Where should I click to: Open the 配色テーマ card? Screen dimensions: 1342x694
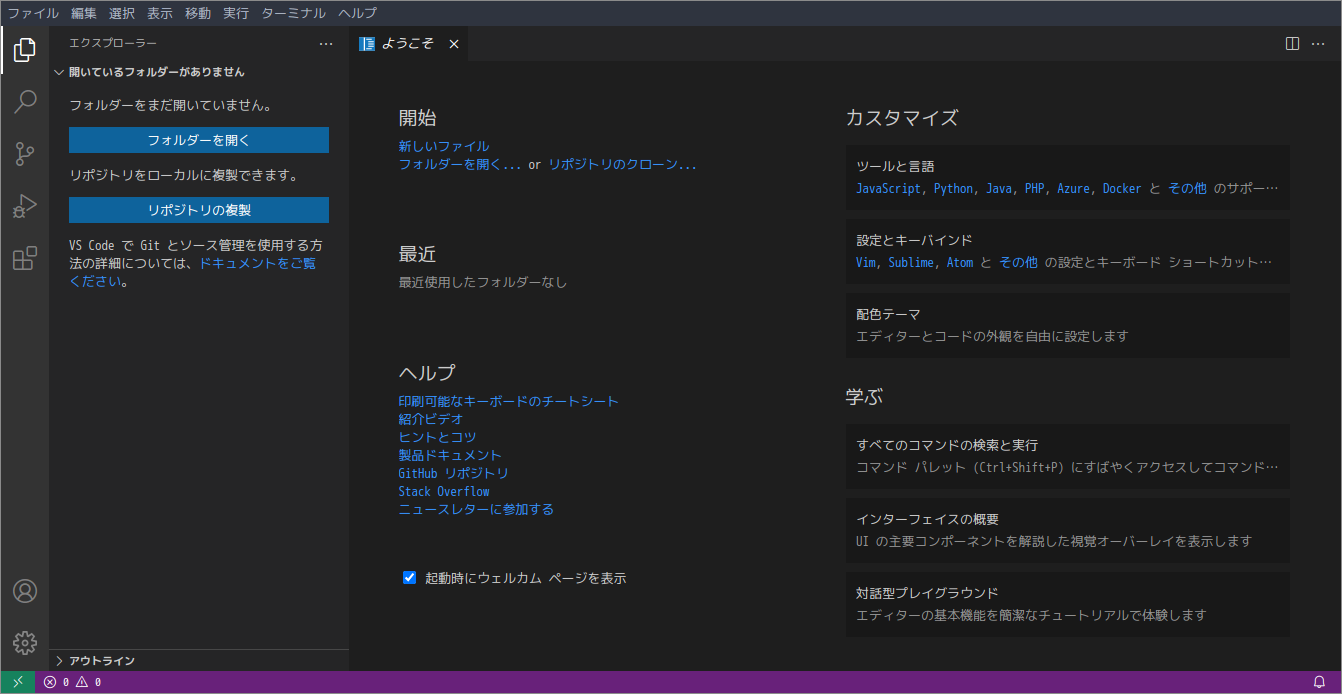(1067, 325)
